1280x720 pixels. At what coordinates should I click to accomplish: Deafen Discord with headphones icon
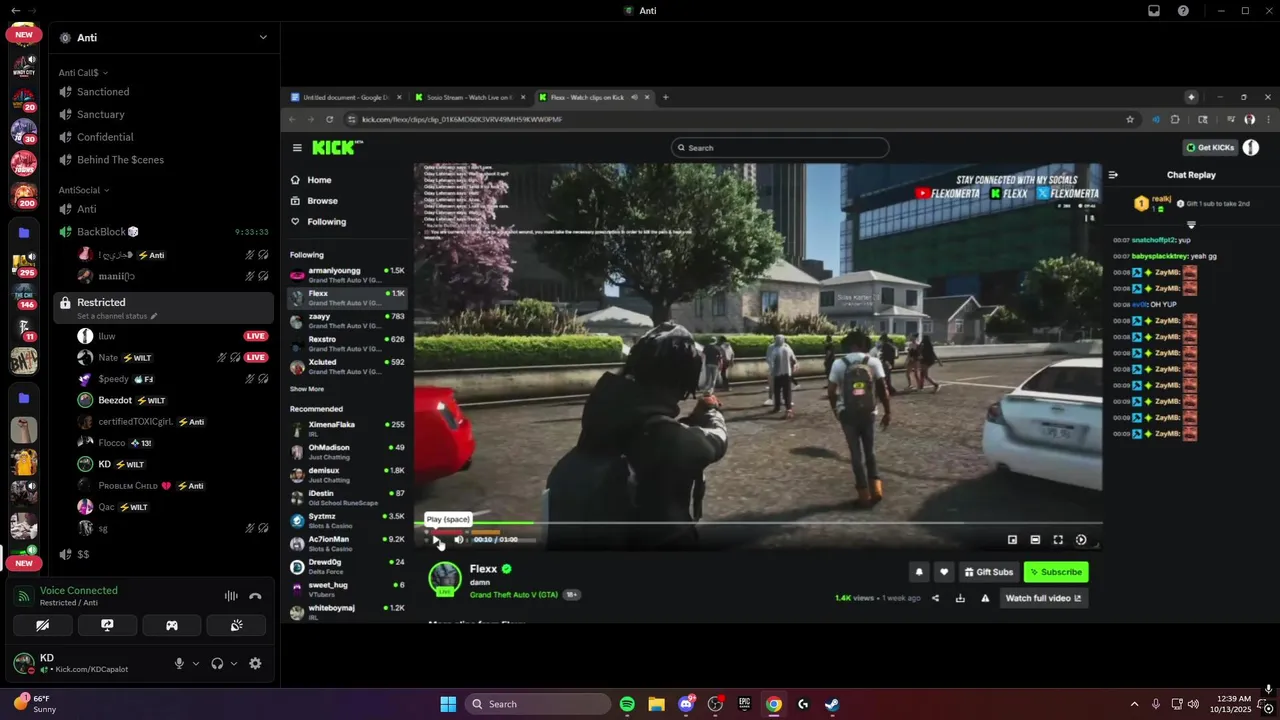(217, 663)
